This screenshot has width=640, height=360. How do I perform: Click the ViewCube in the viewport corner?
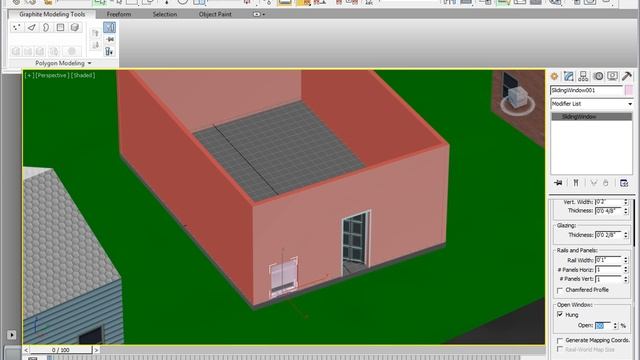tap(517, 98)
